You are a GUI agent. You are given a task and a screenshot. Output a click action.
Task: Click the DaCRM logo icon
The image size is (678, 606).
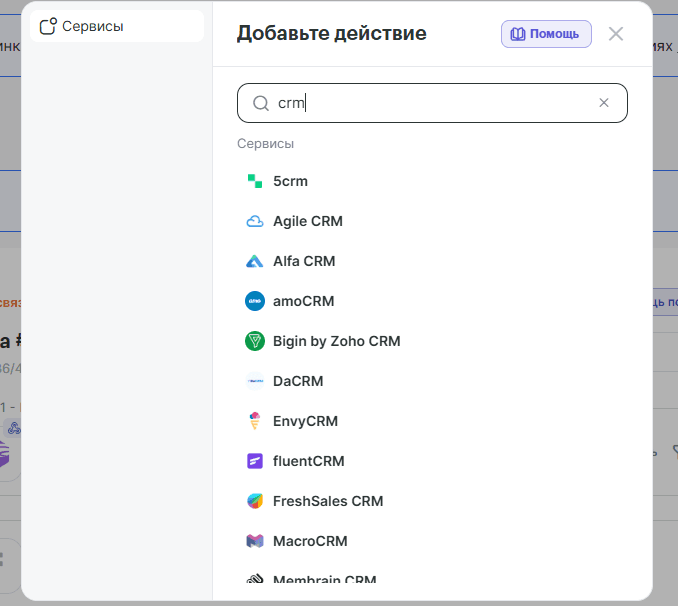(x=255, y=381)
